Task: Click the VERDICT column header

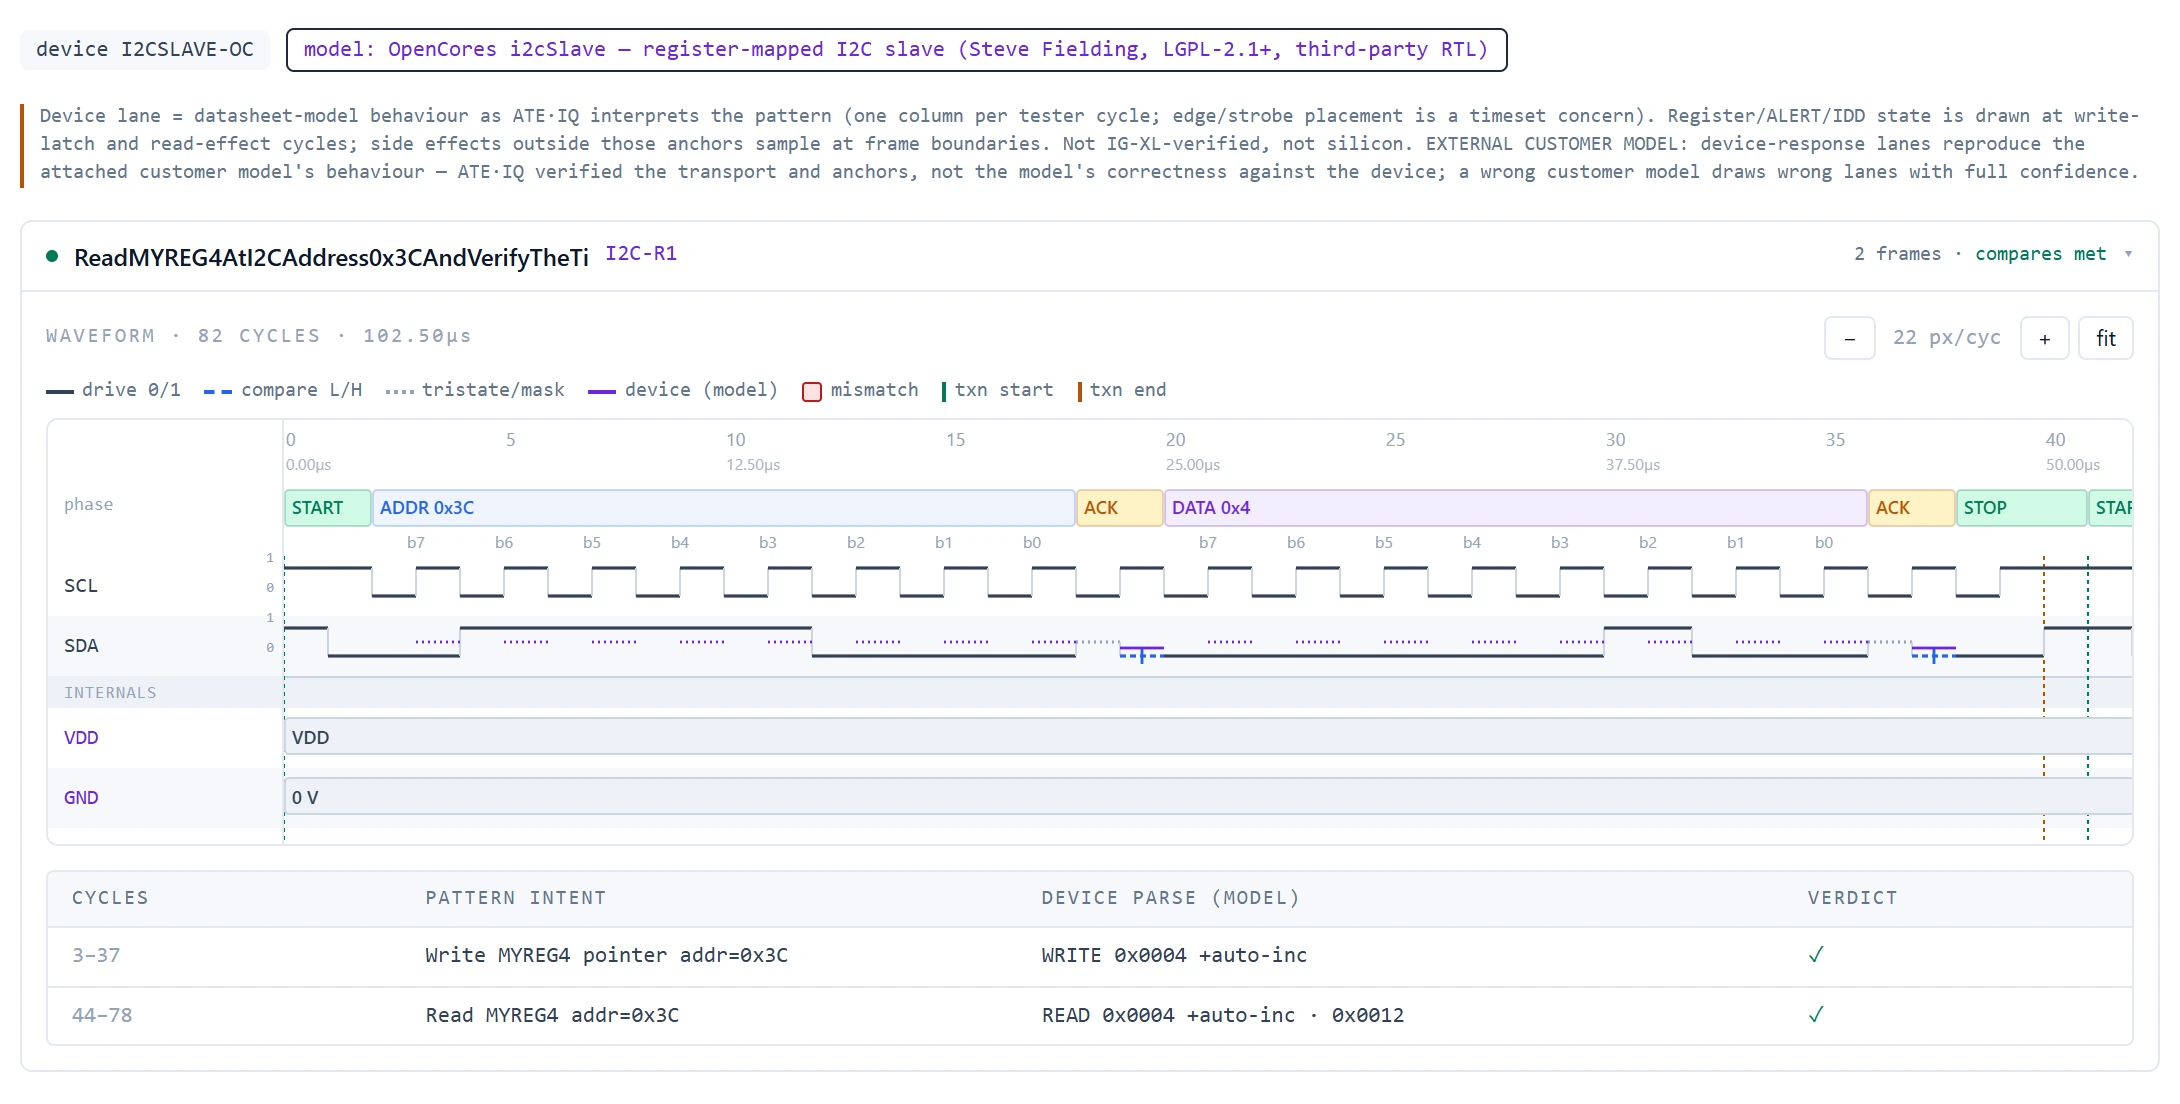Action: point(1852,897)
